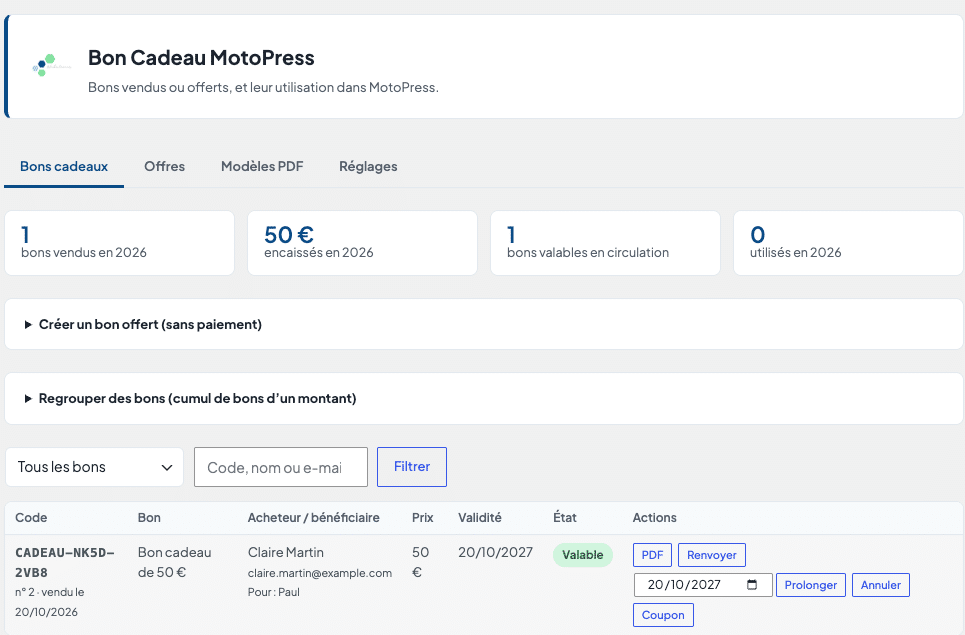Image resolution: width=965 pixels, height=635 pixels.
Task: Open the calendar picker in the date field
Action: [751, 585]
